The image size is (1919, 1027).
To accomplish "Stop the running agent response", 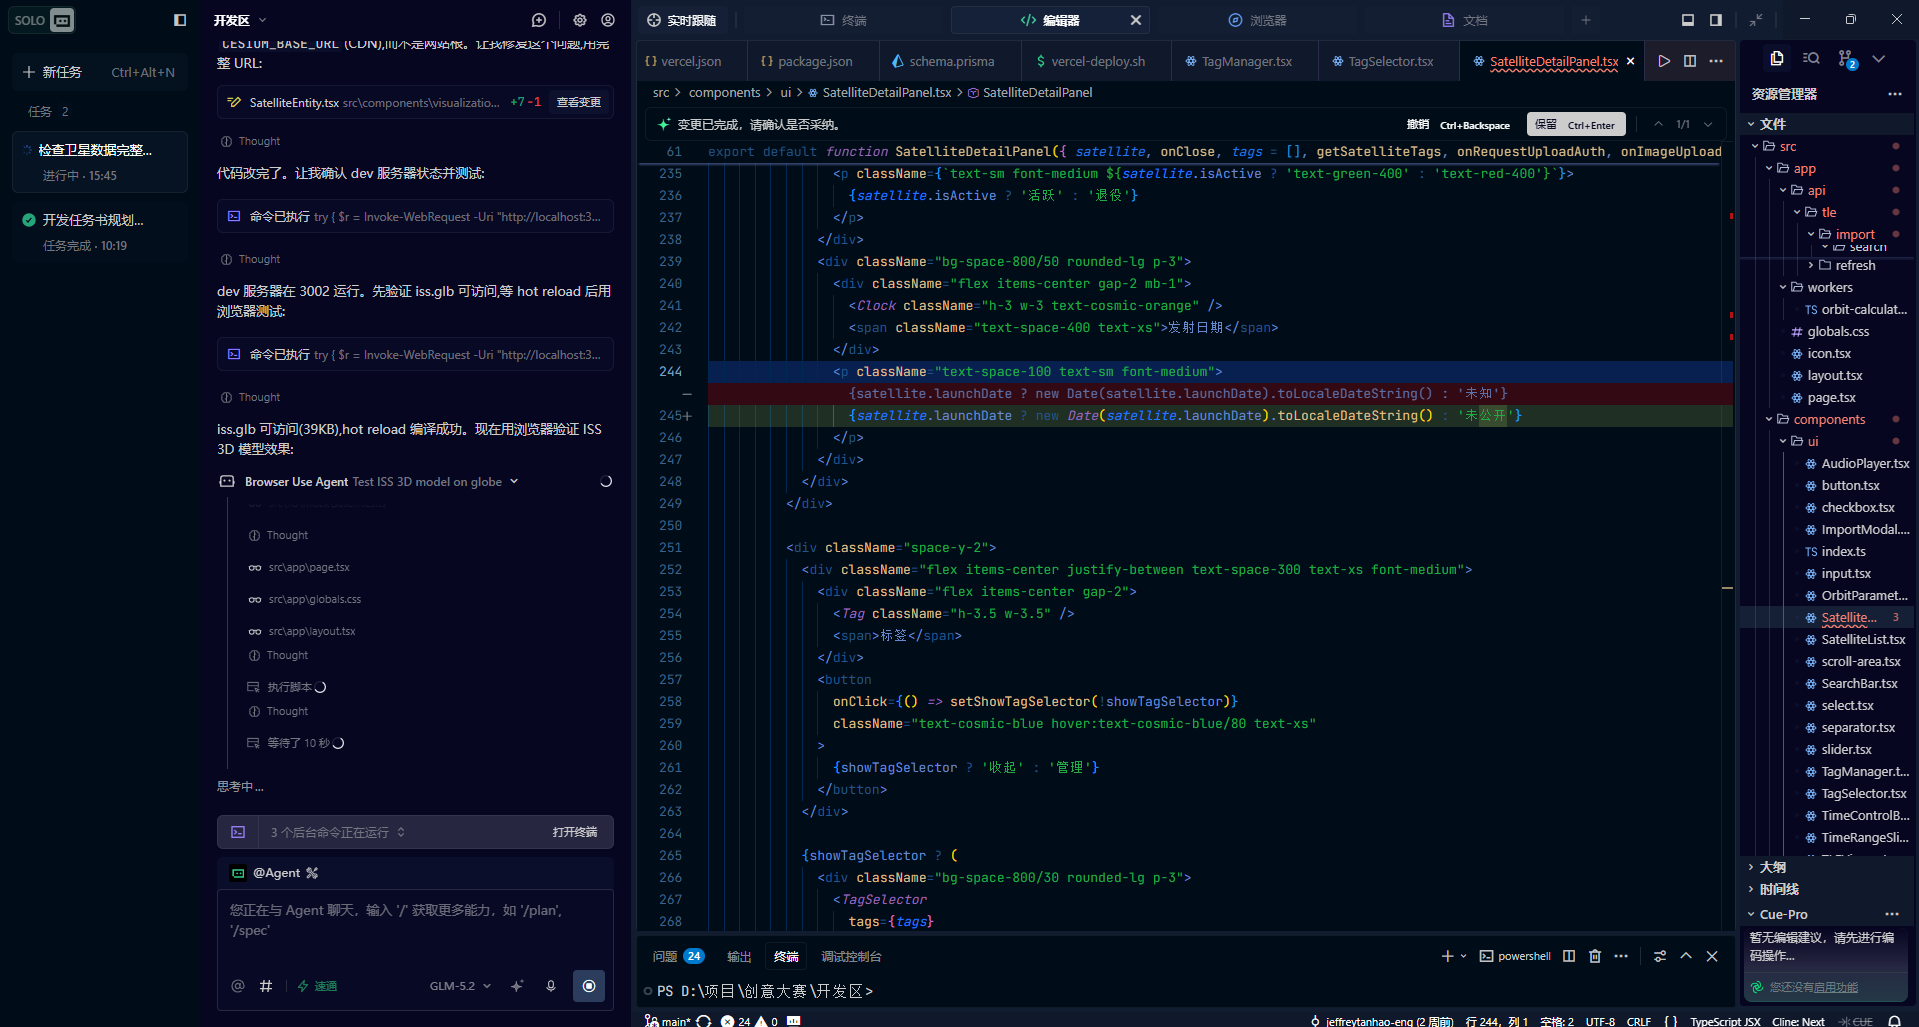I will (x=589, y=986).
